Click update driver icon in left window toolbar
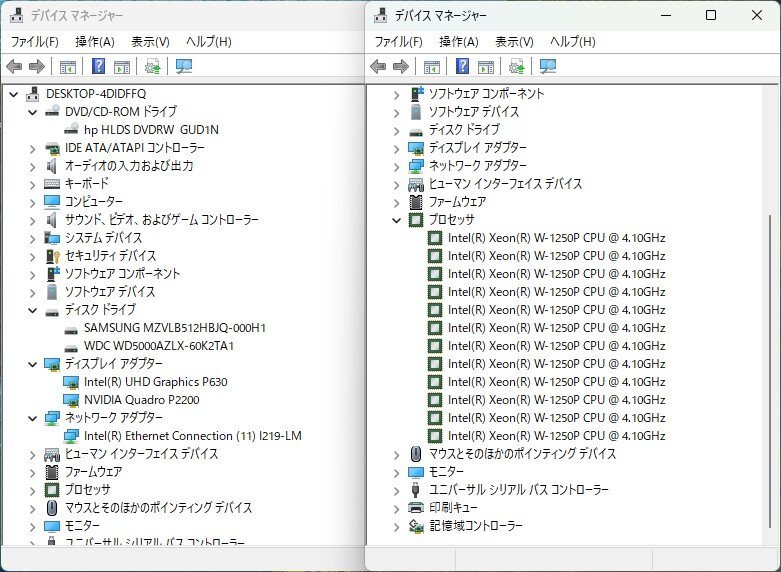Image resolution: width=781 pixels, height=572 pixels. tap(152, 66)
